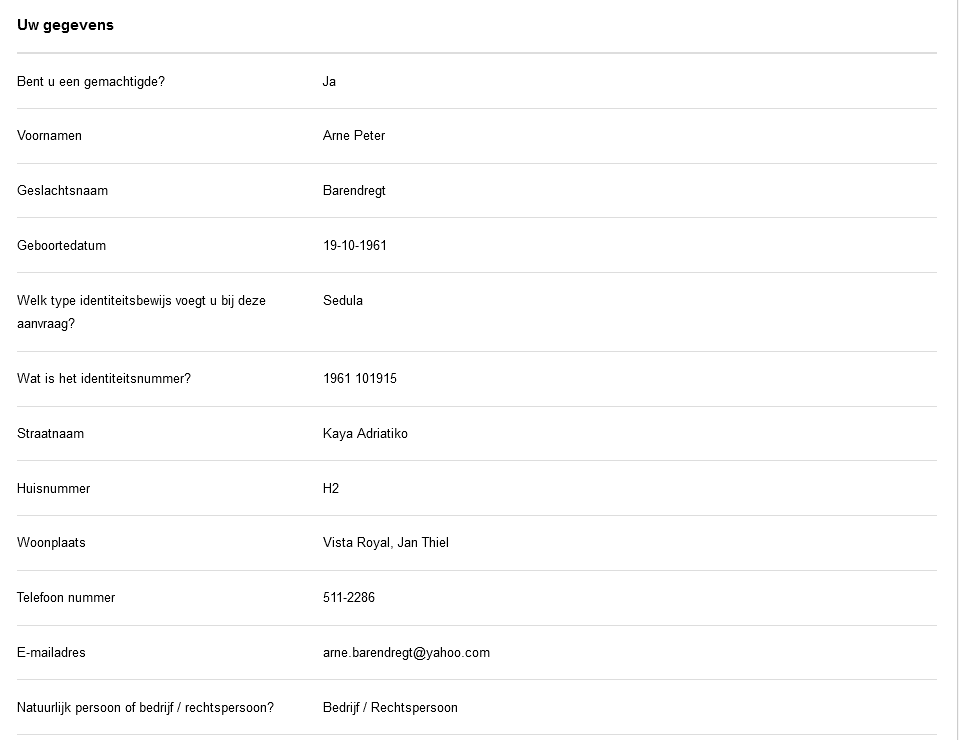Select the "Bedrijf / Rechtspersoon" value

click(390, 707)
